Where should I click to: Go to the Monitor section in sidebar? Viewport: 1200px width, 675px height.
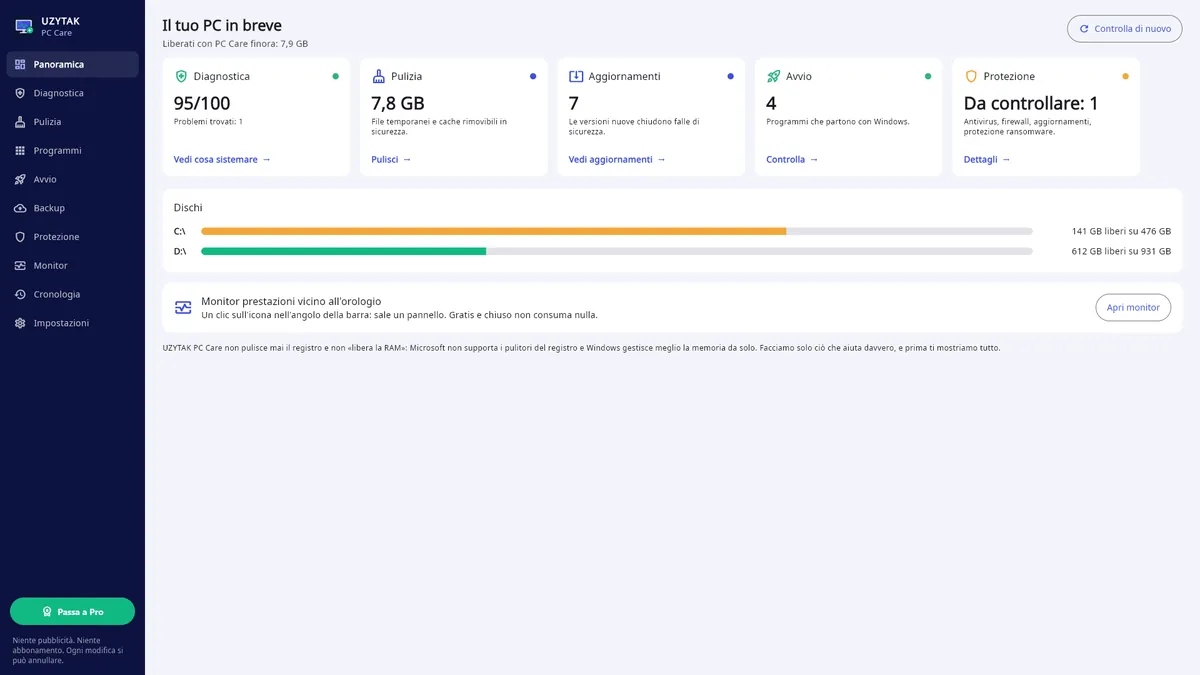coord(72,266)
